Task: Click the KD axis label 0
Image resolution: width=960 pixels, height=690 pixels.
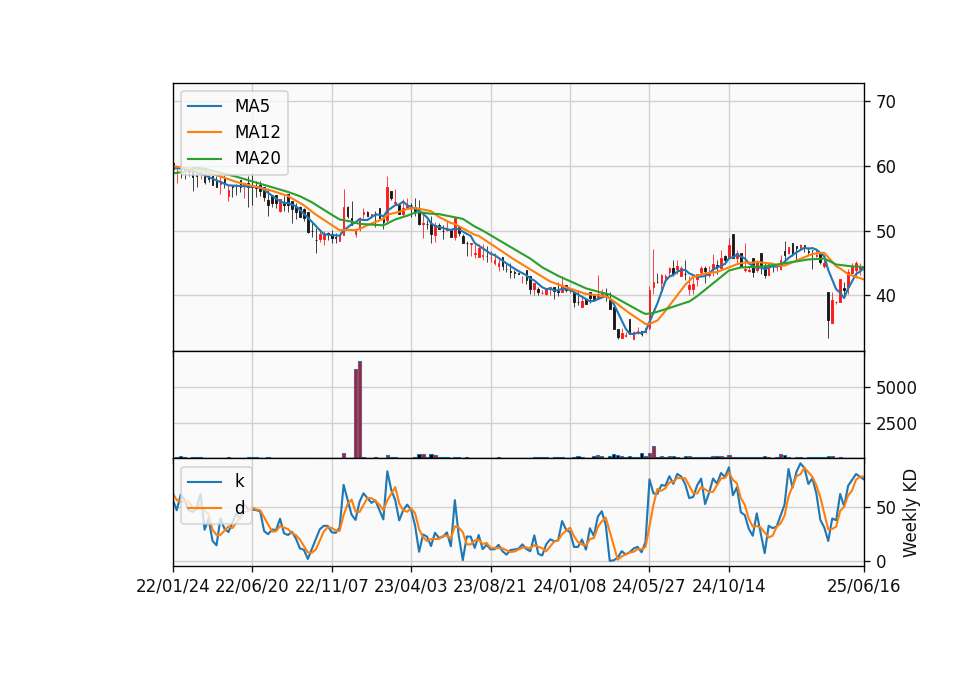Action: point(879,561)
